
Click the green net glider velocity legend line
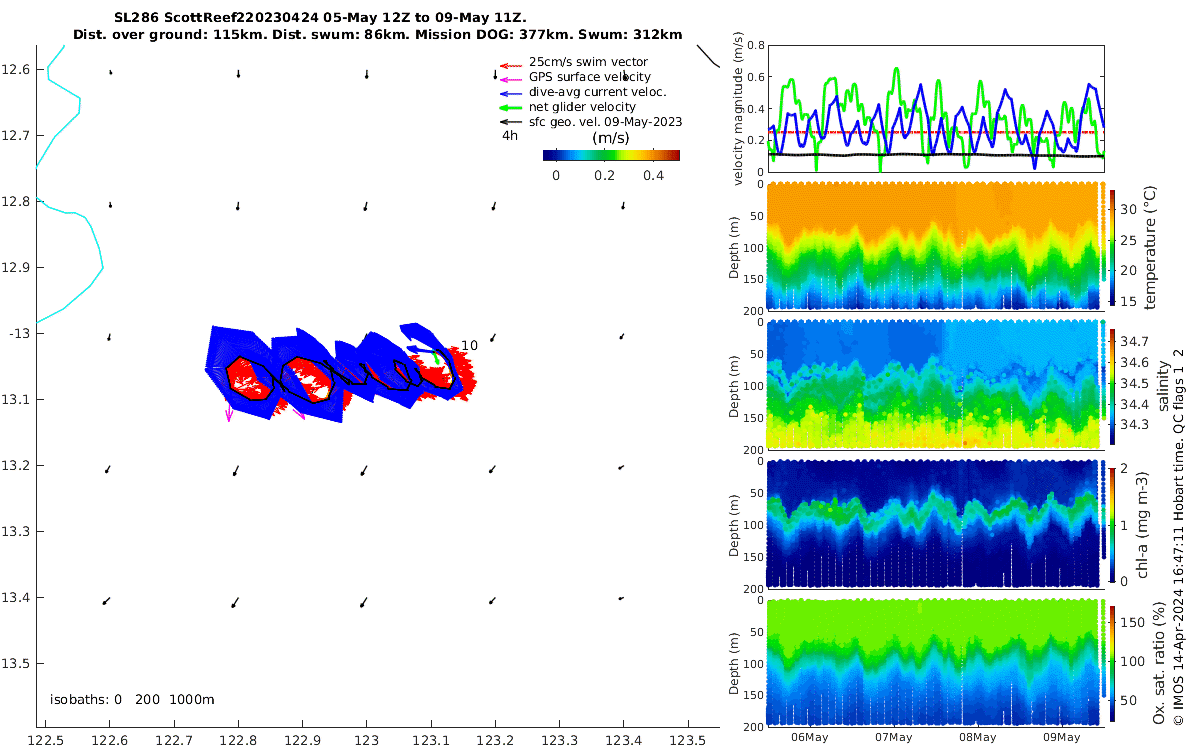click(x=510, y=107)
